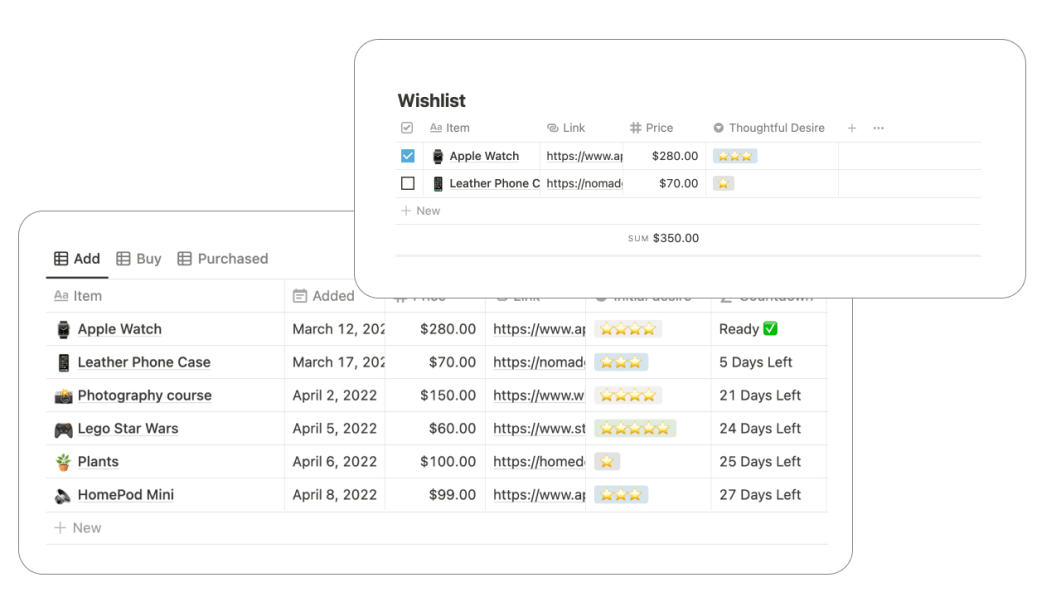The height and width of the screenshot is (597, 1061).
Task: Open the nomad link in Wishlist
Action: (584, 183)
